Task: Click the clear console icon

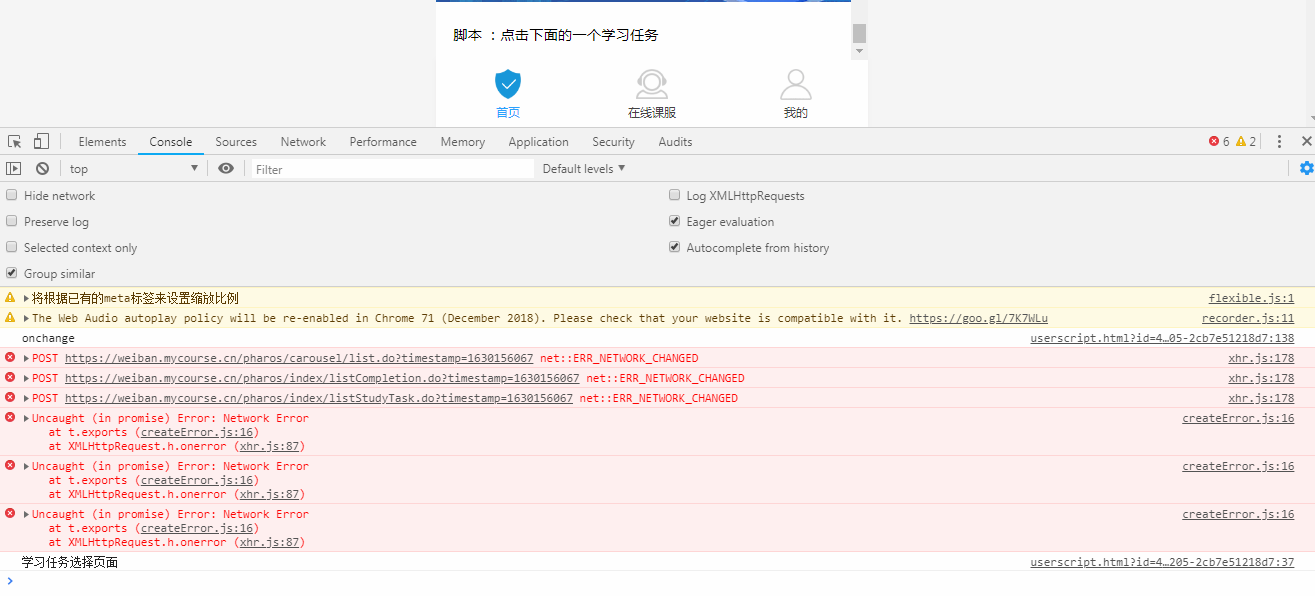Action: coord(42,169)
